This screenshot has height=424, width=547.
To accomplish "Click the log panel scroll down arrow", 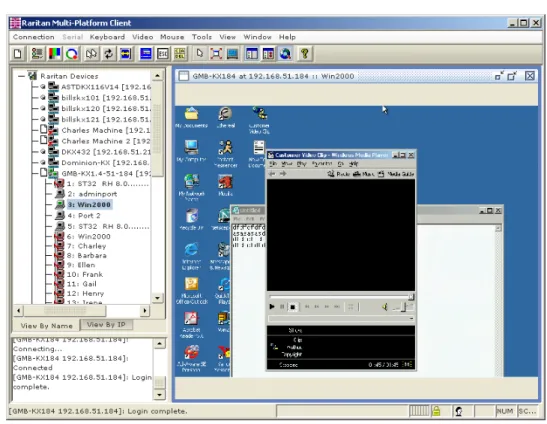I will click(159, 395).
